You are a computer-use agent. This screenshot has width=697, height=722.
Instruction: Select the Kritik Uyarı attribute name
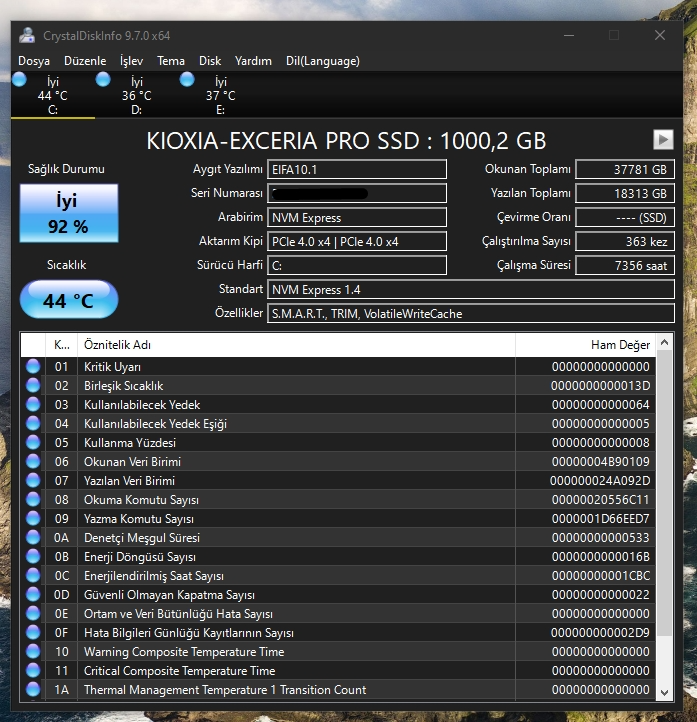(x=112, y=367)
